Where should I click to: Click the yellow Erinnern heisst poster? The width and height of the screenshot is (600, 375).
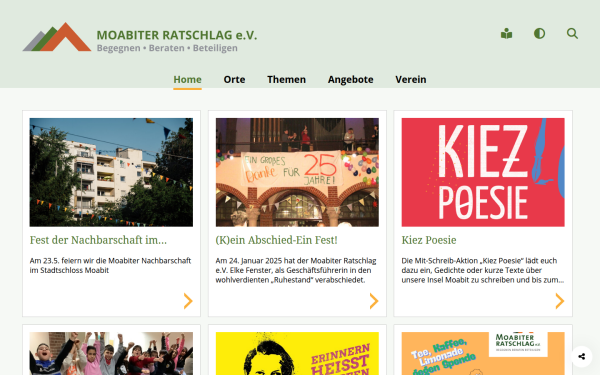coord(297,354)
